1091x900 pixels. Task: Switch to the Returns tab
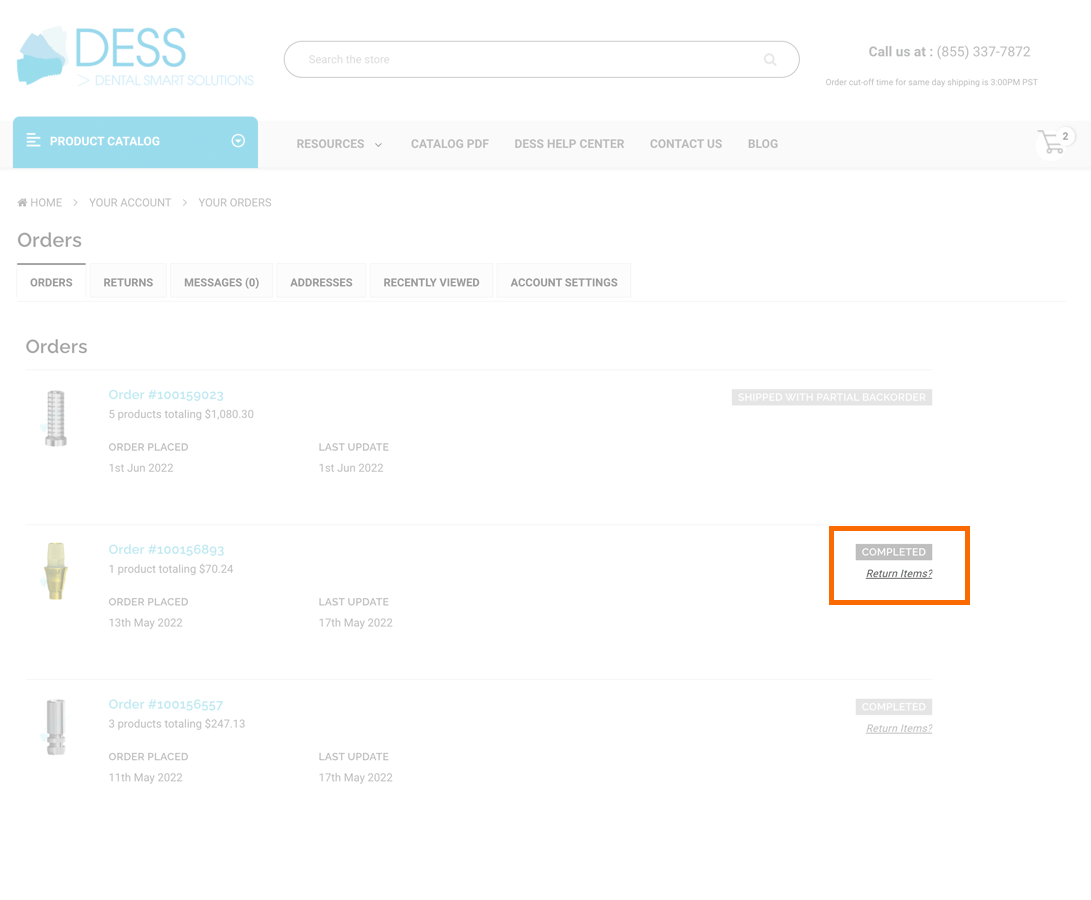click(128, 282)
